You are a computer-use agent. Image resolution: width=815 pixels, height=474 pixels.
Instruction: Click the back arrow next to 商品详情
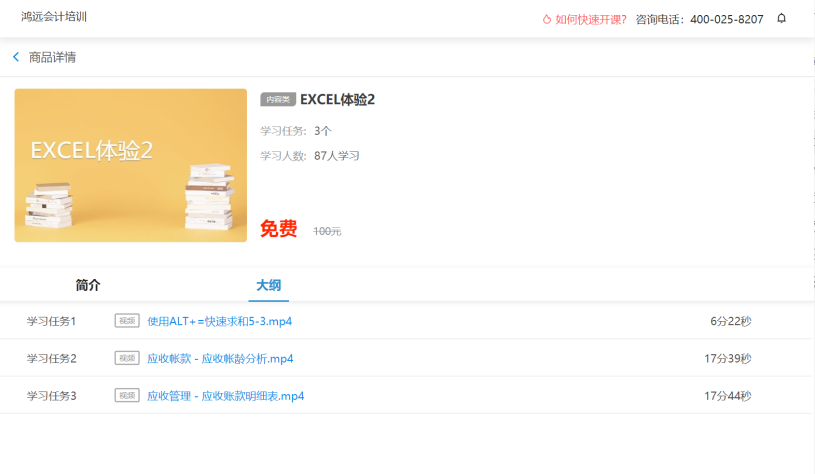coord(16,57)
